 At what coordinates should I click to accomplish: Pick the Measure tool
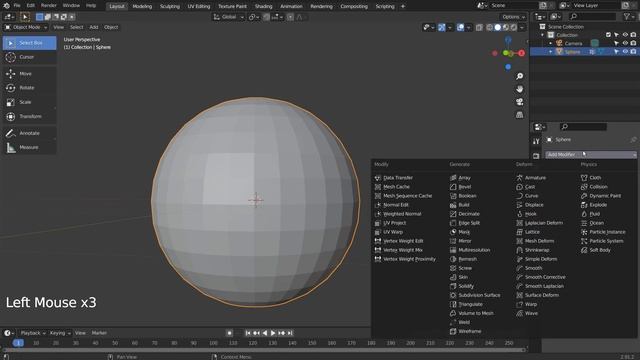tap(29, 147)
